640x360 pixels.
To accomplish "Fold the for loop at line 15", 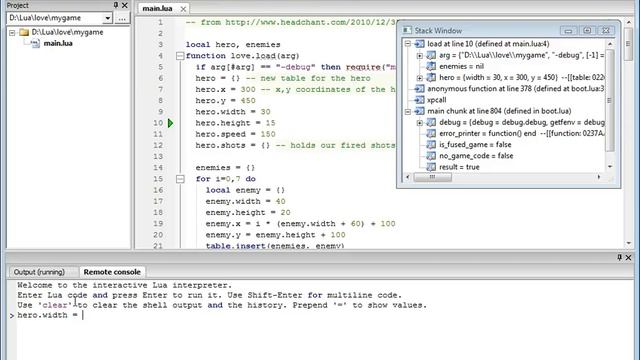I will pyautogui.click(x=180, y=179).
